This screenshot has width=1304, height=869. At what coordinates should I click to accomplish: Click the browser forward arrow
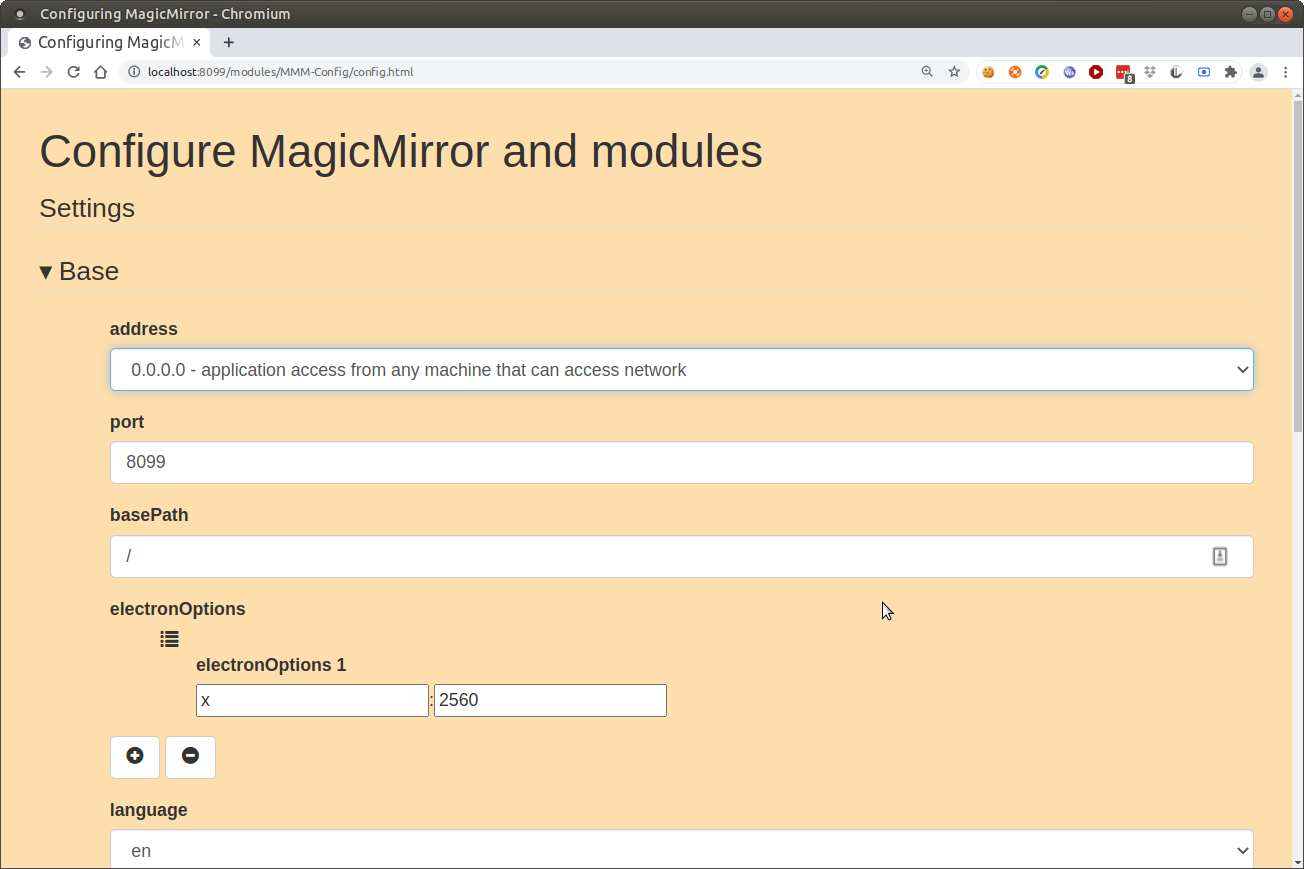(46, 72)
